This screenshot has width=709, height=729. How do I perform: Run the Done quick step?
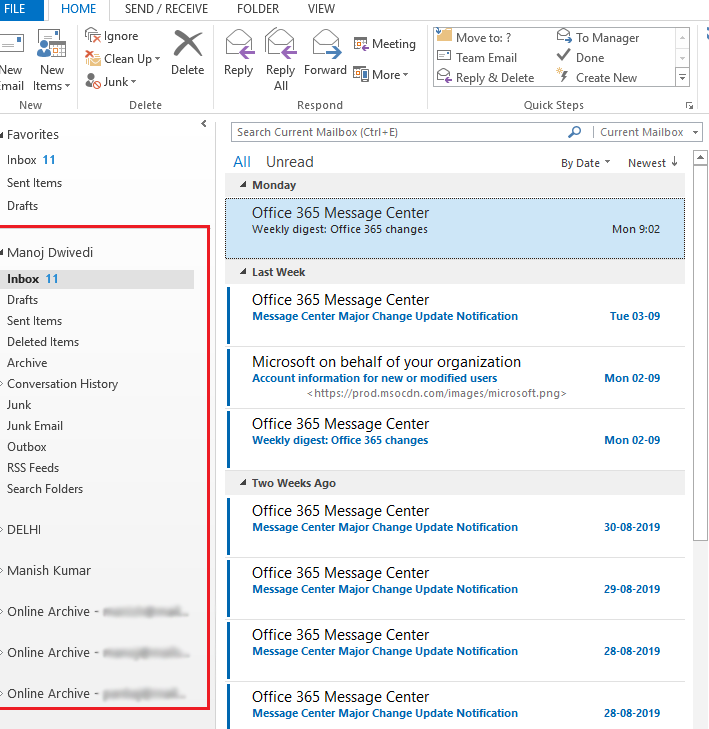pos(581,58)
